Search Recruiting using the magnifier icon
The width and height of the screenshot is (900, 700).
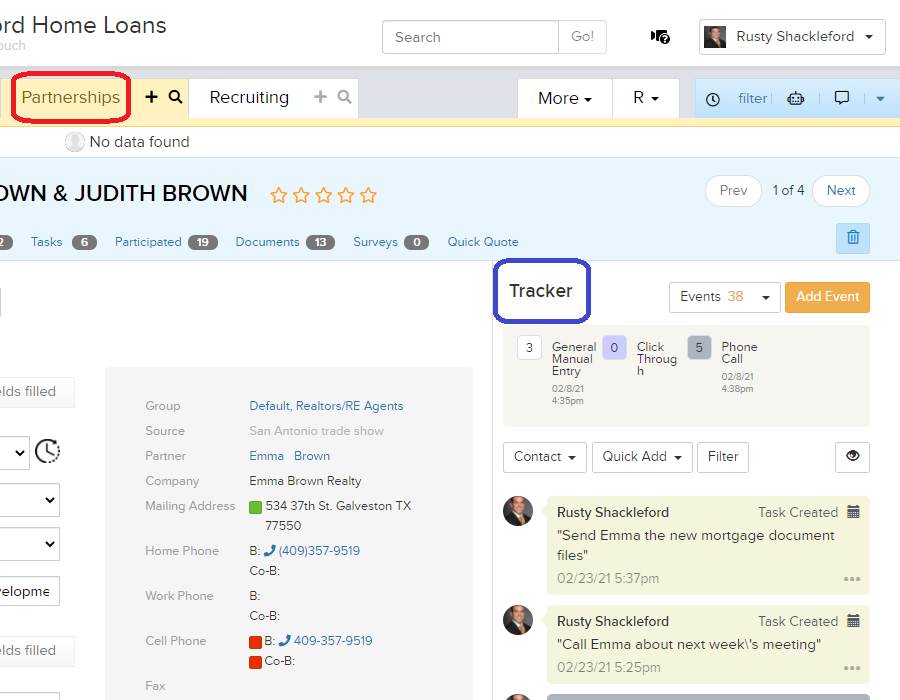(x=344, y=96)
